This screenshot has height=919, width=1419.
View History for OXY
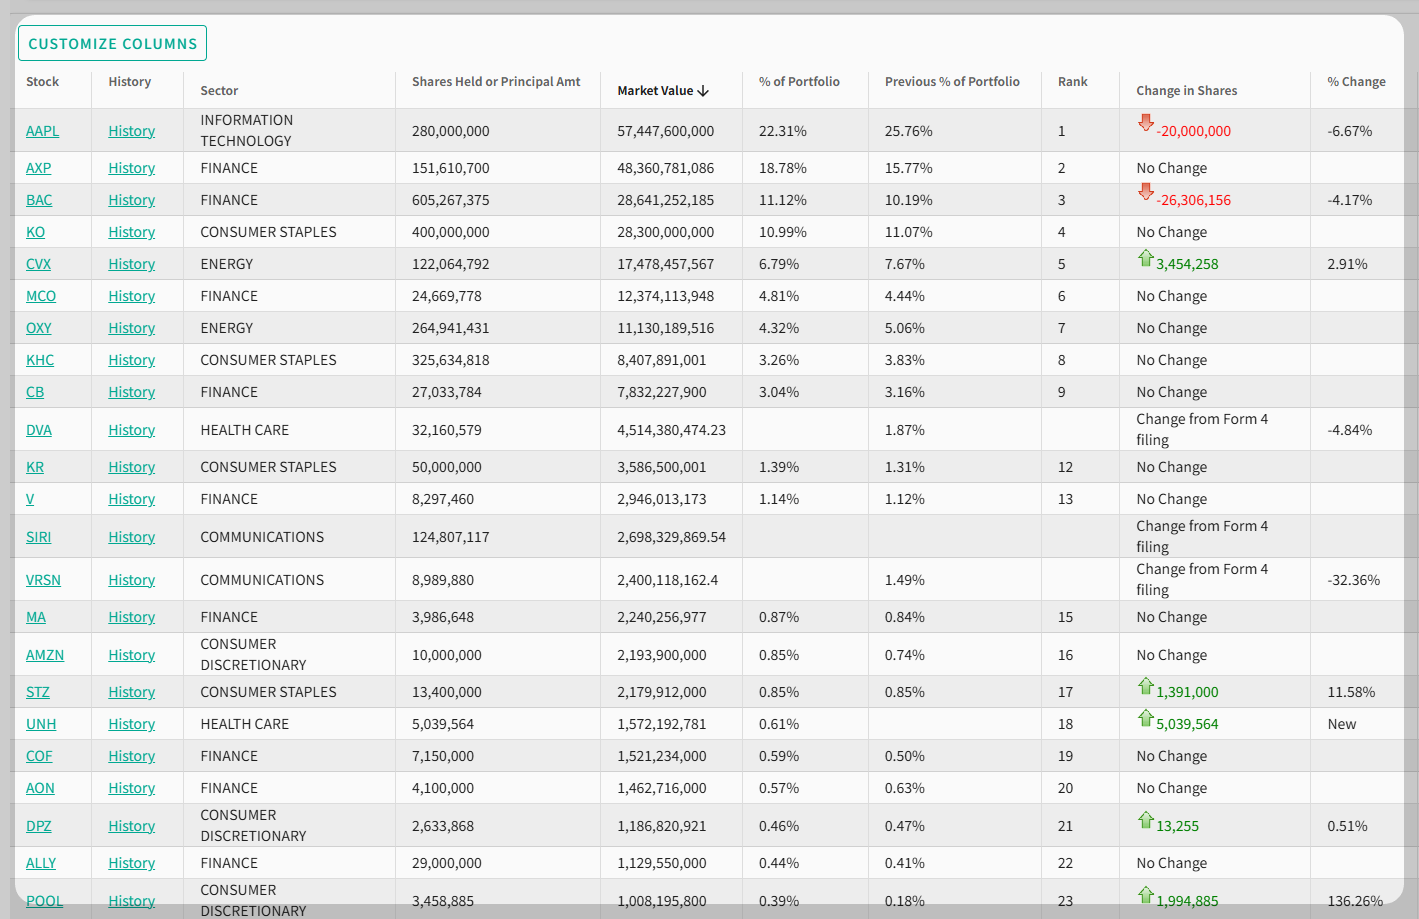[x=132, y=328]
